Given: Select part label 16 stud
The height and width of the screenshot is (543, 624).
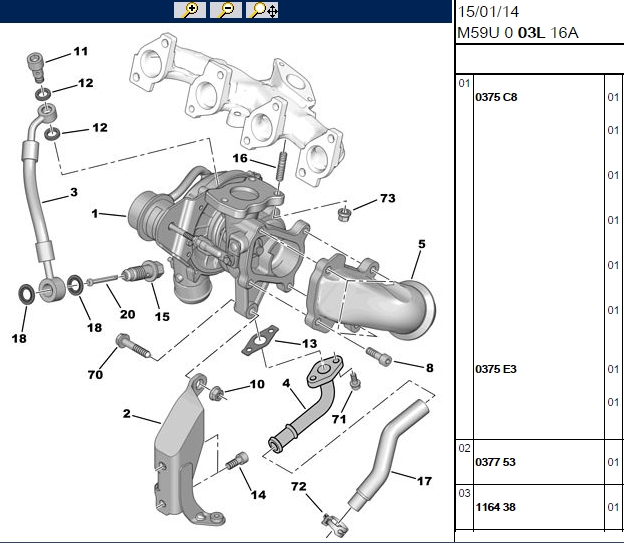Looking at the screenshot, I should 240,158.
